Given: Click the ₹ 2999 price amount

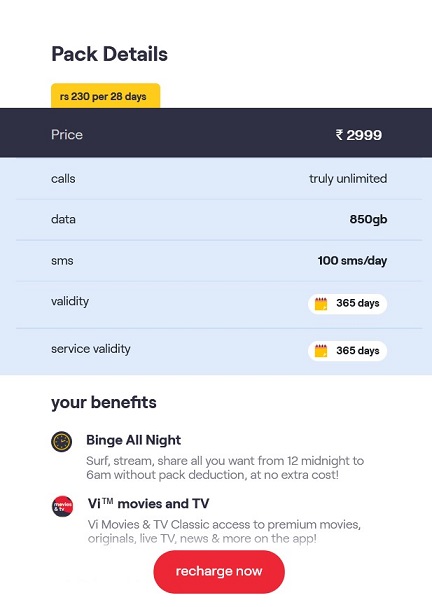Looking at the screenshot, I should point(358,135).
